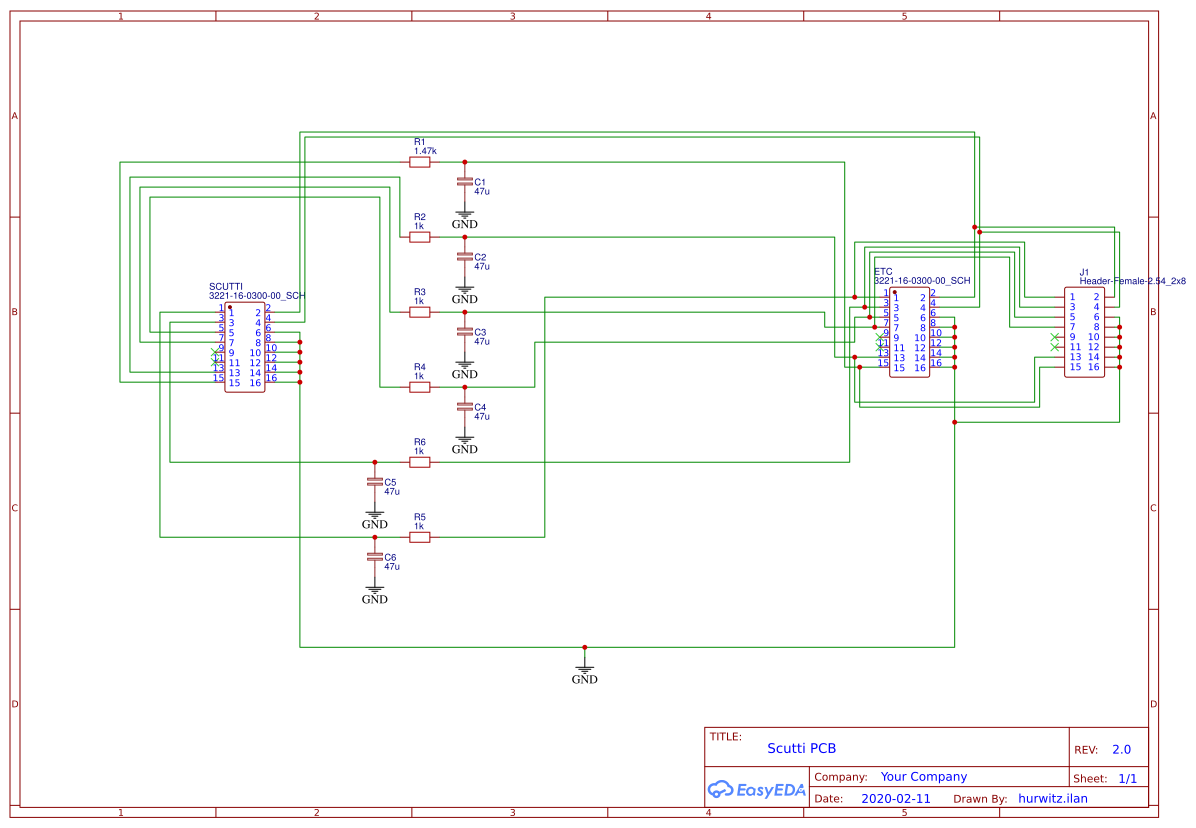Select resistor R3 with 1k value

click(420, 311)
